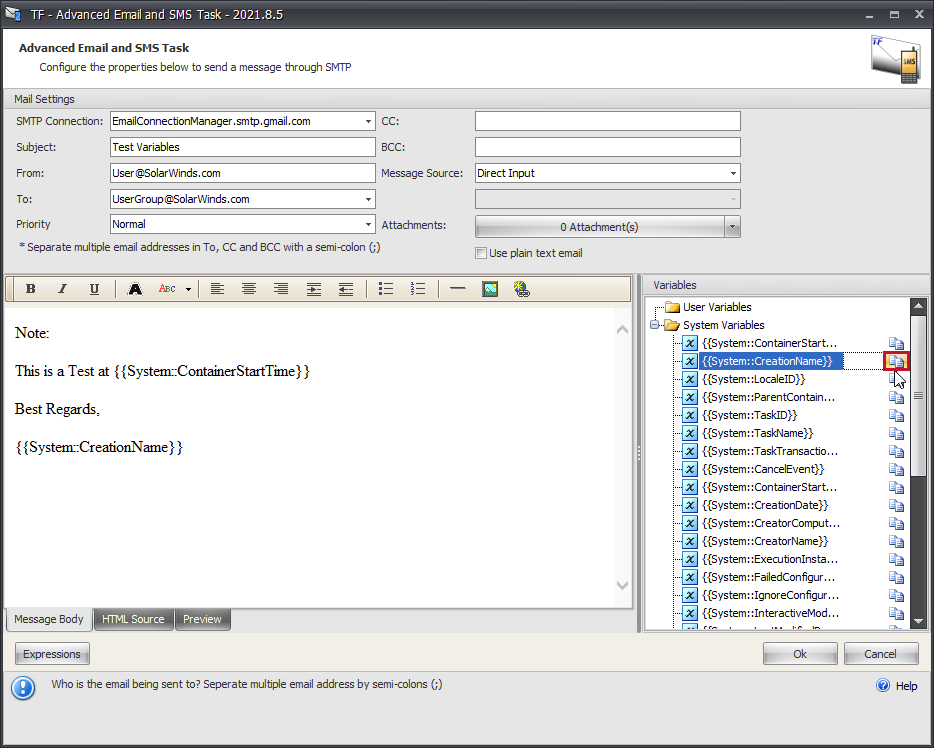The image size is (934, 748).
Task: Insert an image into the message body
Action: click(489, 289)
